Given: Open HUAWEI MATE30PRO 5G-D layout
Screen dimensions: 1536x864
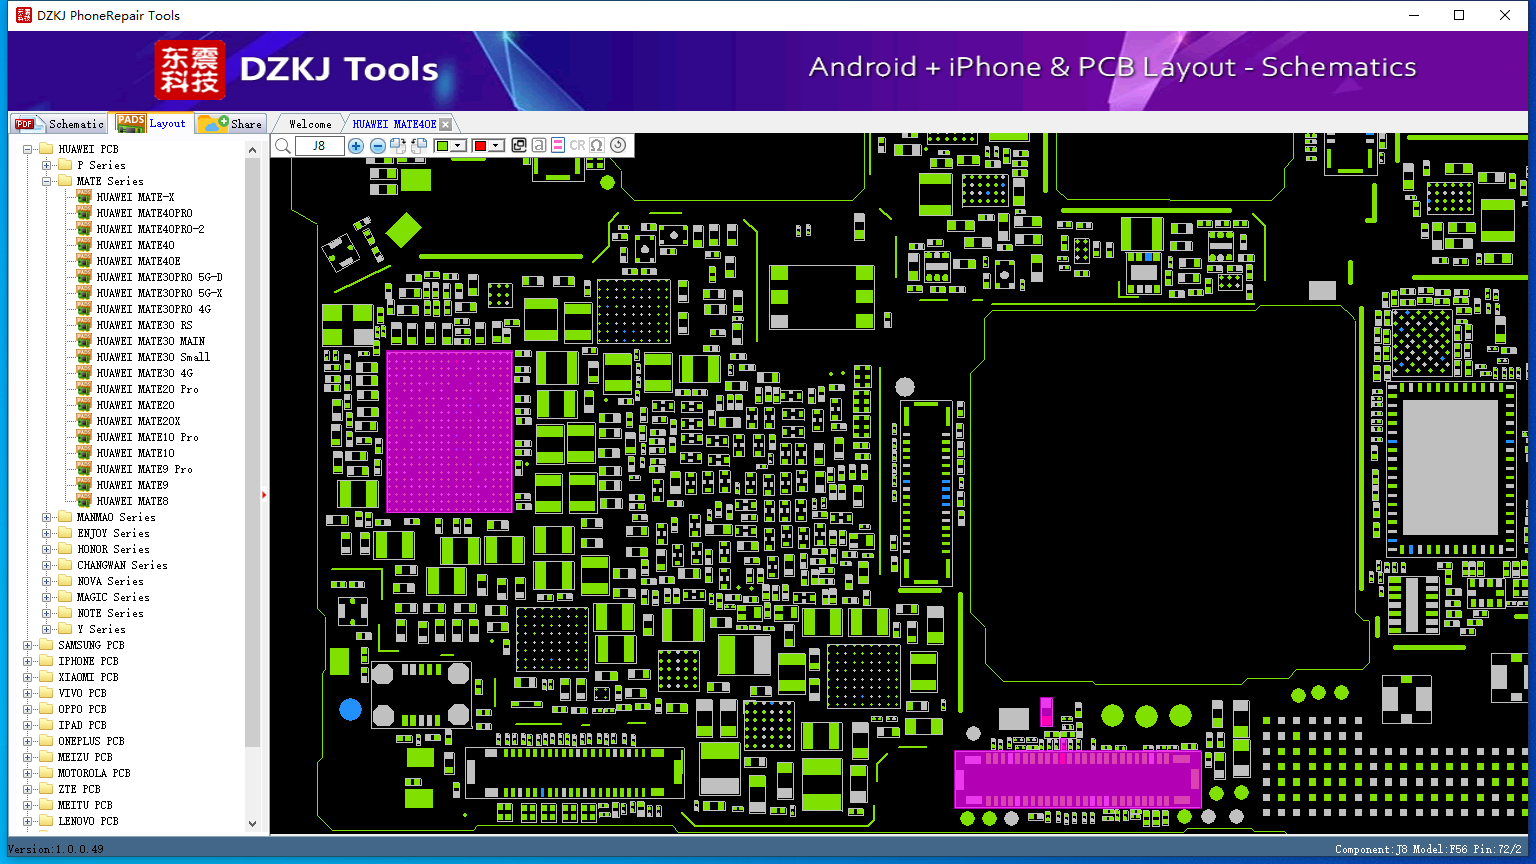Looking at the screenshot, I should (x=159, y=277).
